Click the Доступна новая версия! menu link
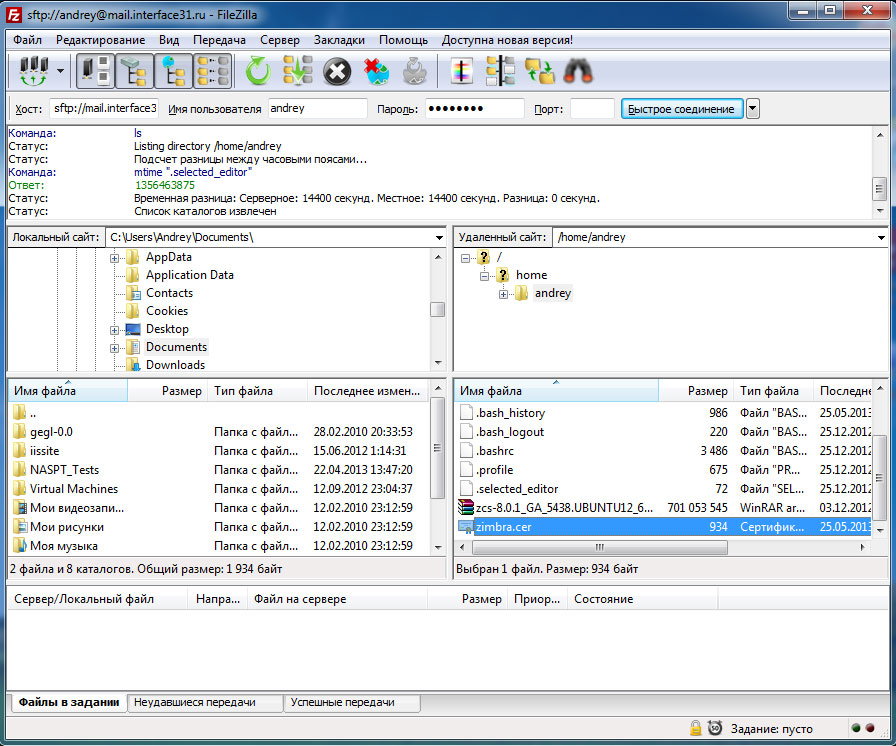 point(507,40)
